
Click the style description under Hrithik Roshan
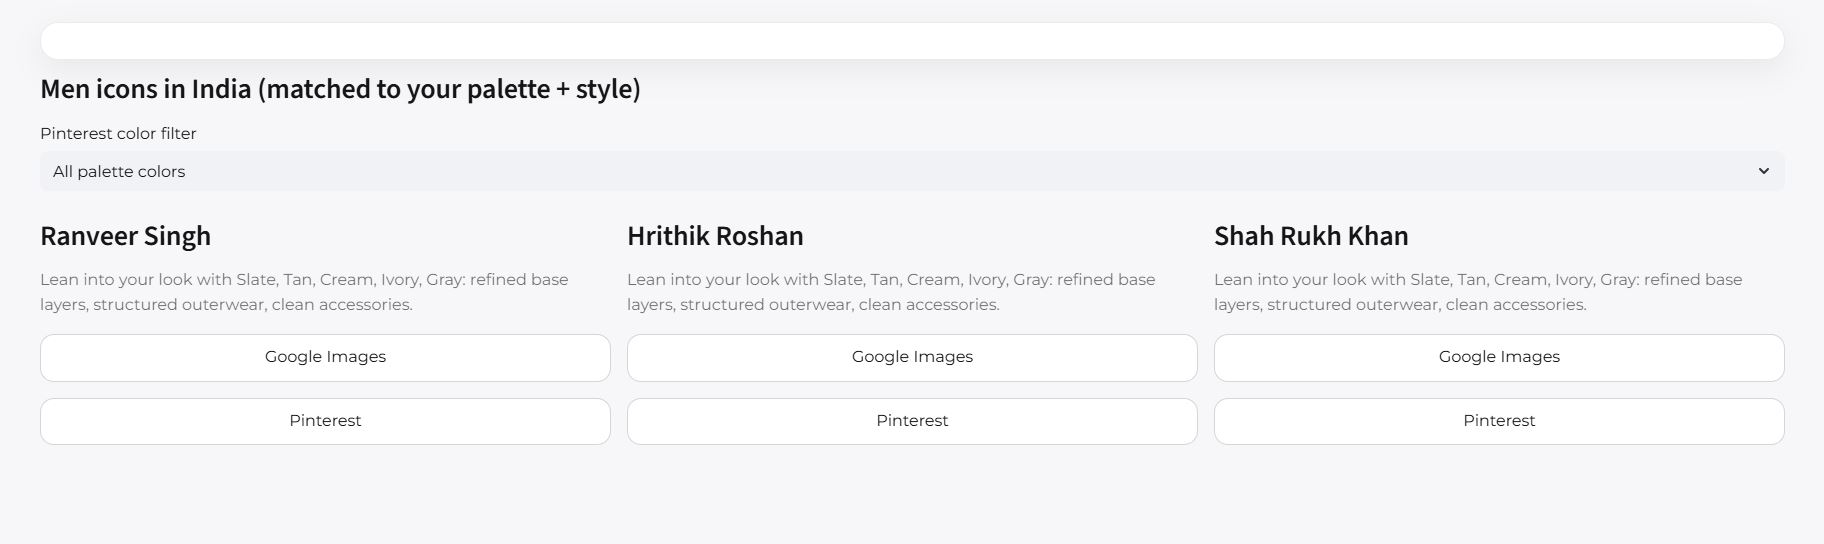(x=891, y=292)
